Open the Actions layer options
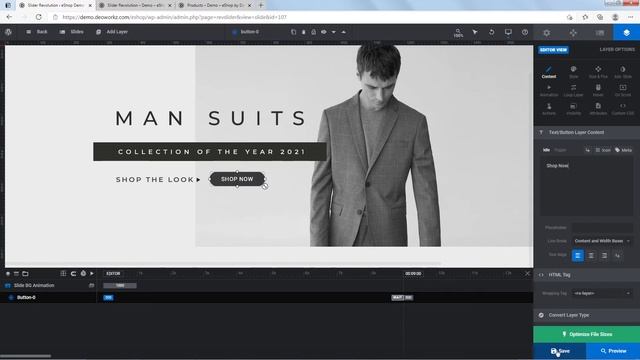This screenshot has height=360, width=640. (549, 109)
